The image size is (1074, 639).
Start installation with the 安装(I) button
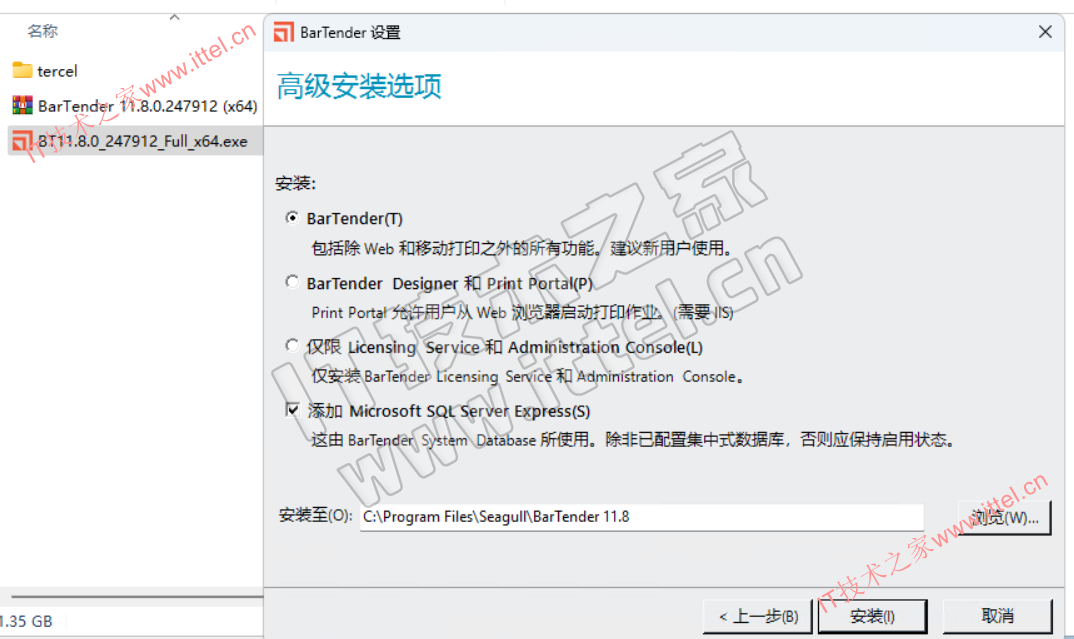coord(872,616)
